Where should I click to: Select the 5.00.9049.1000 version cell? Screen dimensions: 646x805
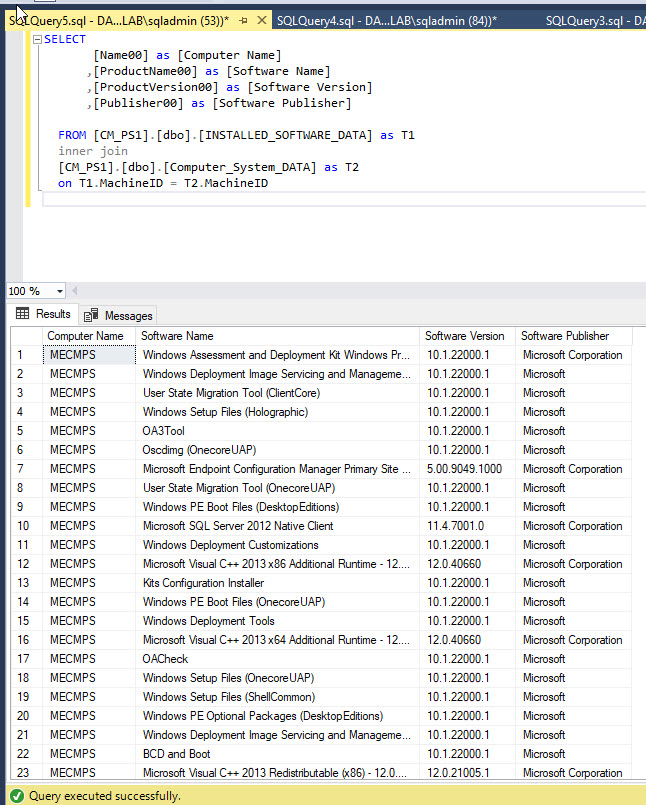click(x=465, y=469)
